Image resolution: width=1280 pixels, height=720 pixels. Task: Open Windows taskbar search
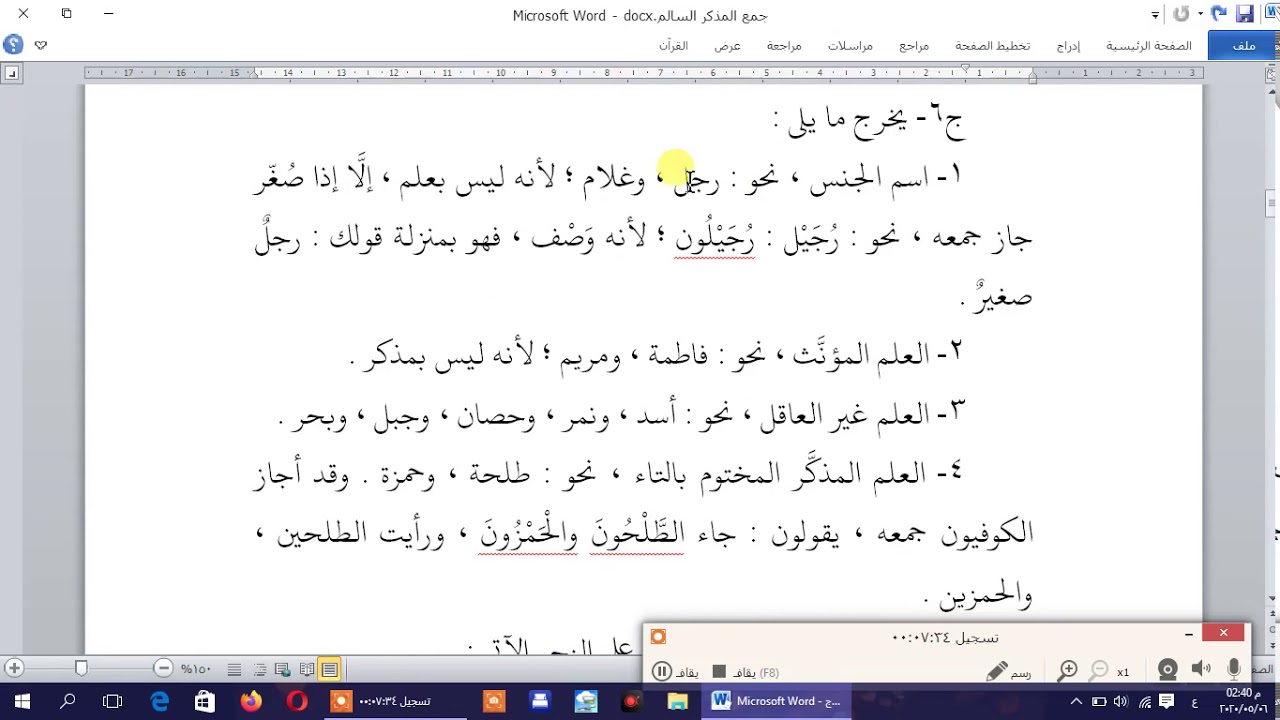pyautogui.click(x=67, y=702)
